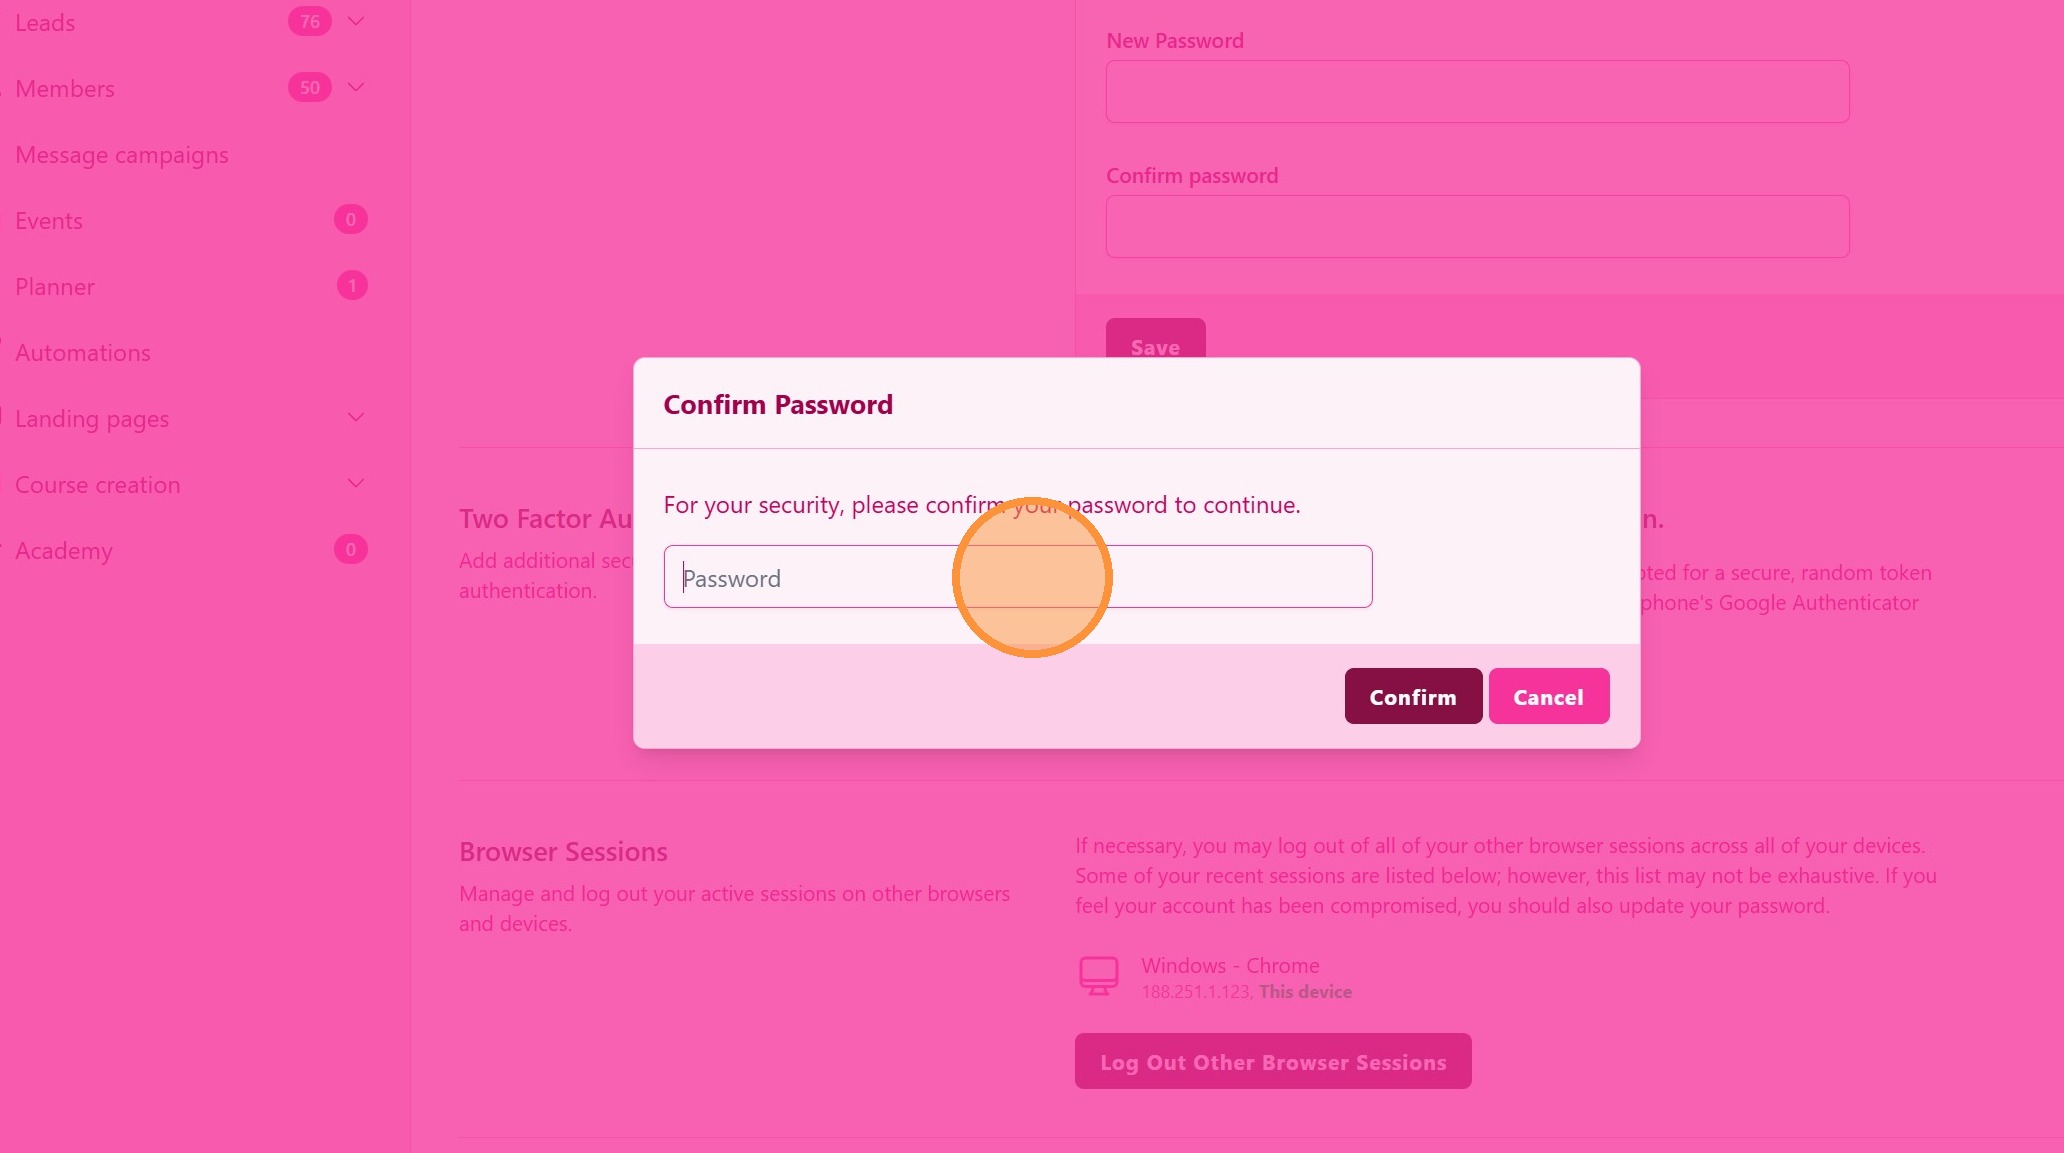
Task: Click the Confirm button in dialog
Action: tap(1412, 696)
